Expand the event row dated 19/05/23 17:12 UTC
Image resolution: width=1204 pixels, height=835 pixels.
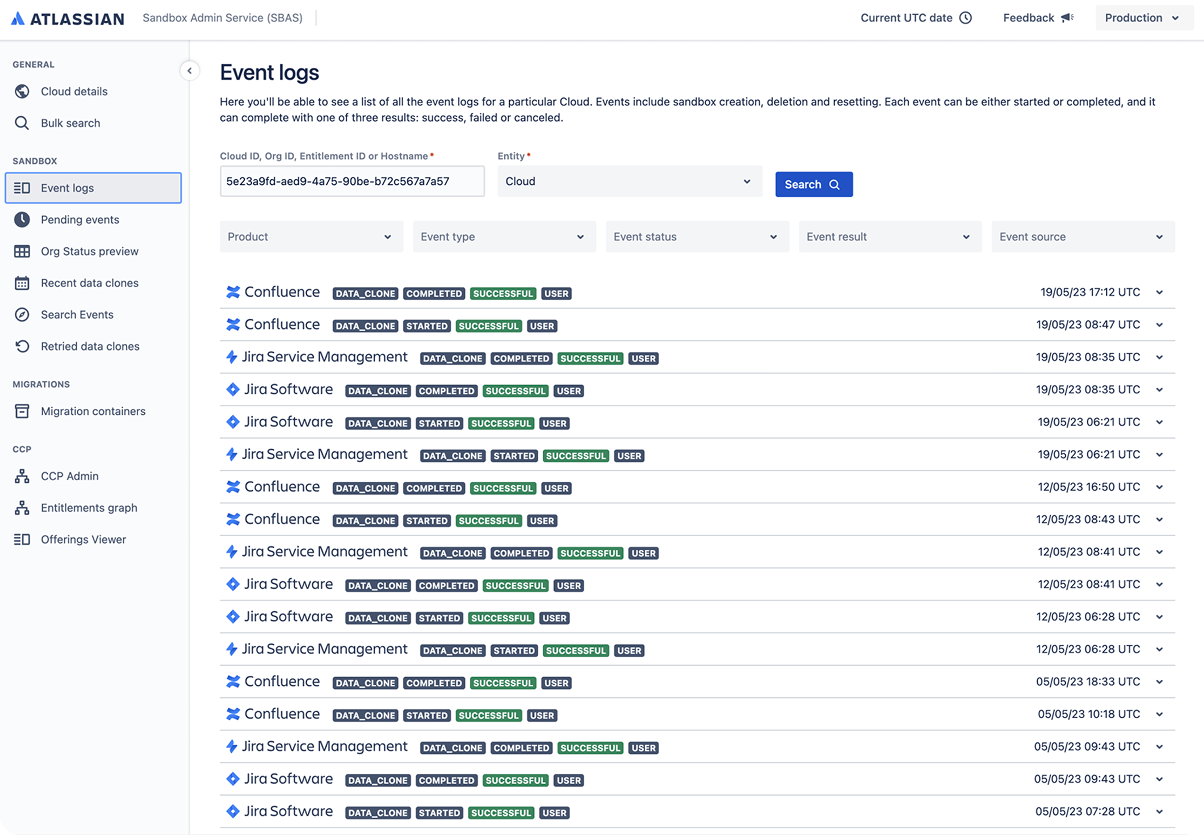(x=1160, y=293)
